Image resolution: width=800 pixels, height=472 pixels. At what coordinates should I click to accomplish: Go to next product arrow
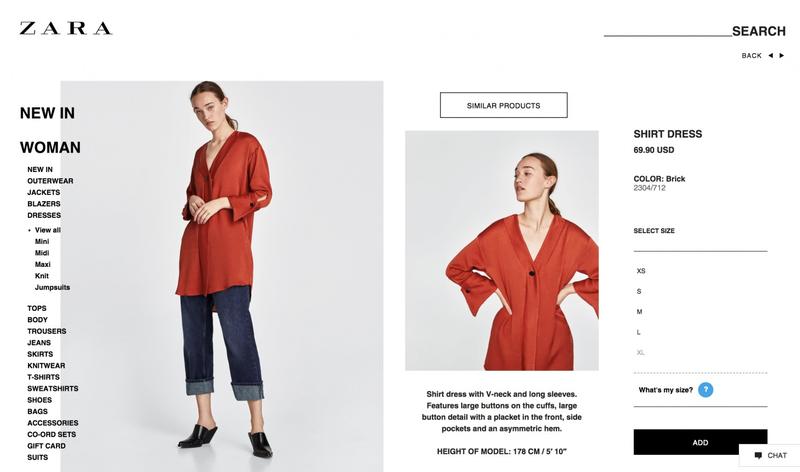[x=782, y=56]
